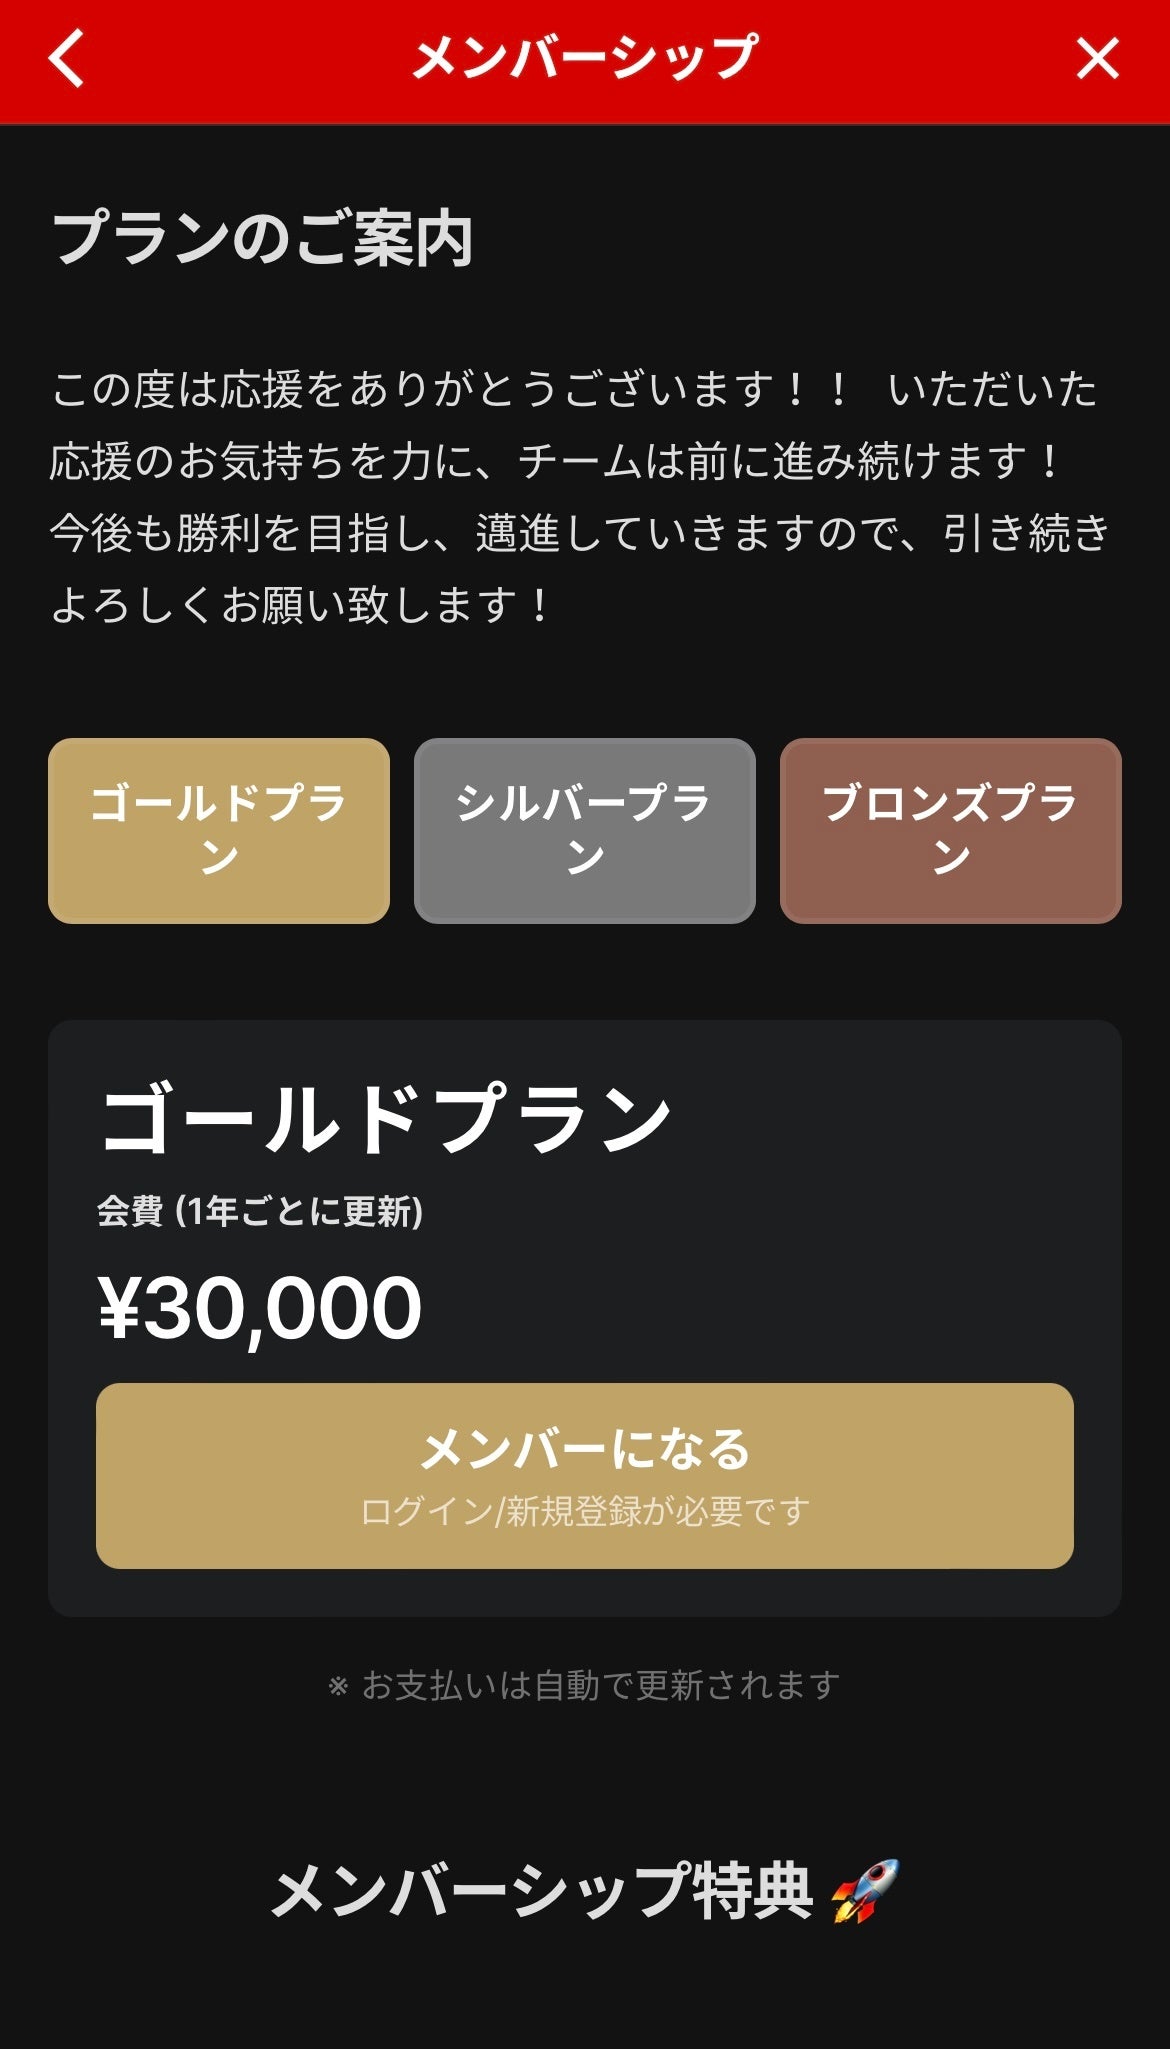Tap the red header bar left of the title
Image resolution: width=1170 pixels, height=2049 pixels.
(250, 58)
